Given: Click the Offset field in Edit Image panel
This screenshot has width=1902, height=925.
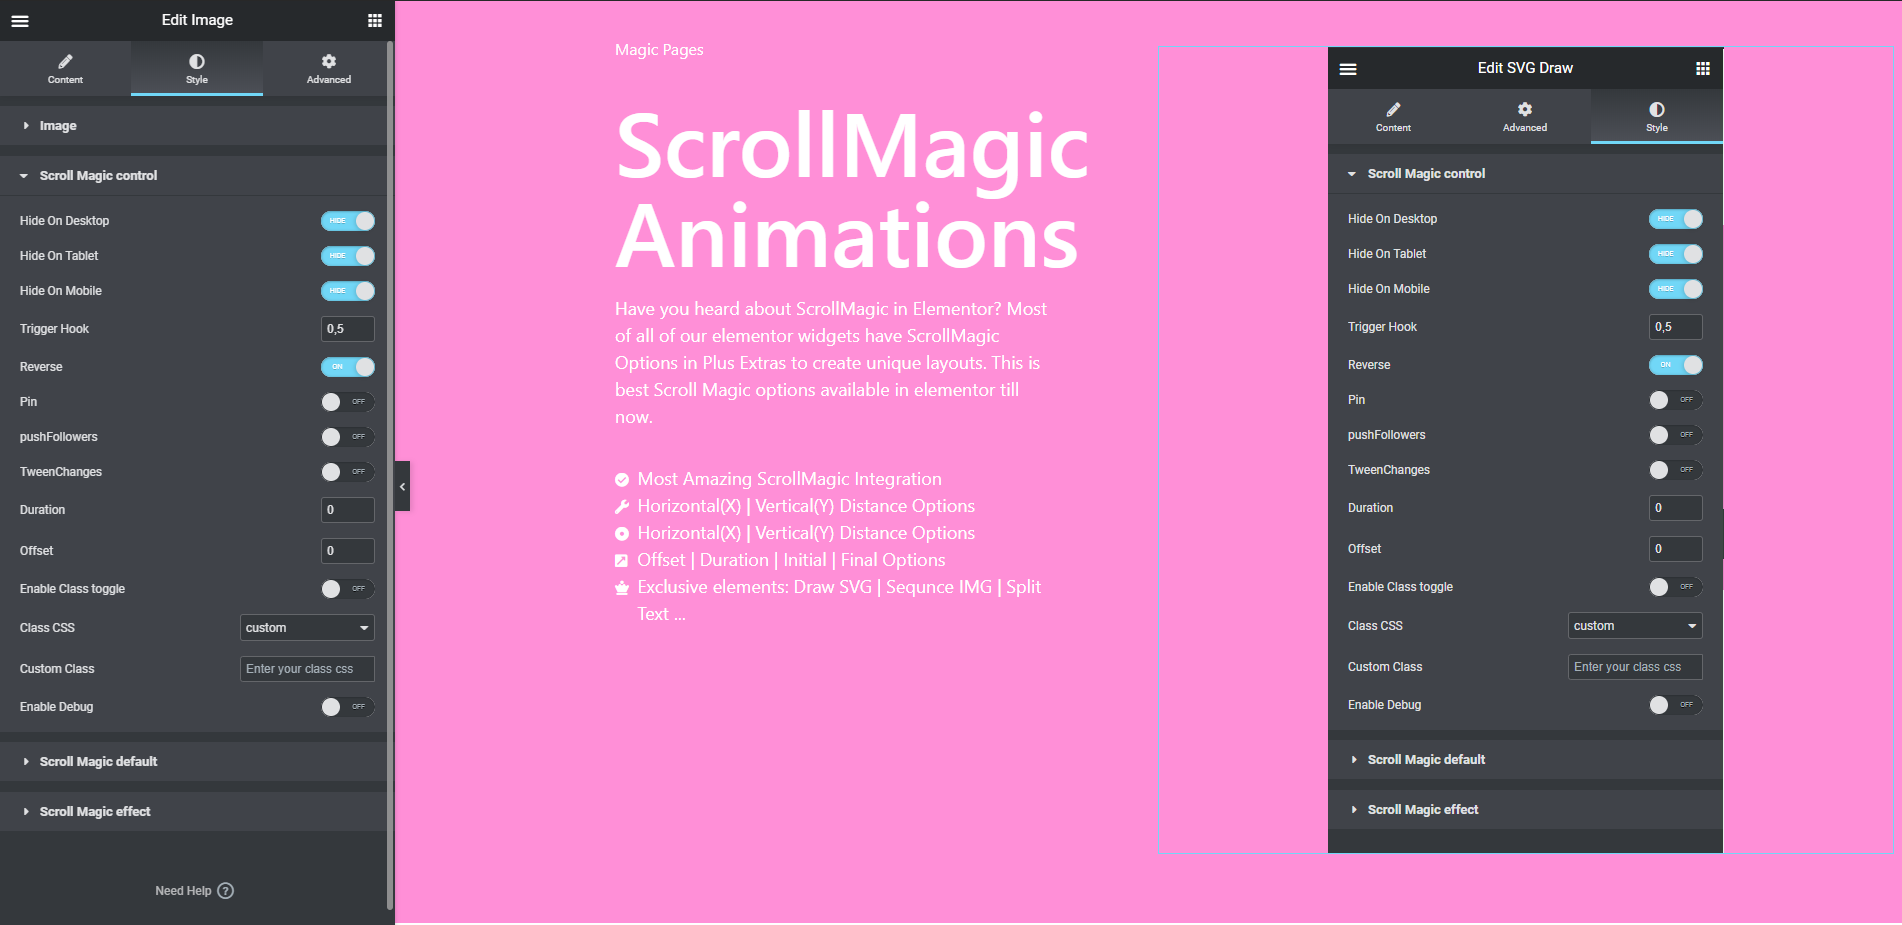Looking at the screenshot, I should point(348,551).
